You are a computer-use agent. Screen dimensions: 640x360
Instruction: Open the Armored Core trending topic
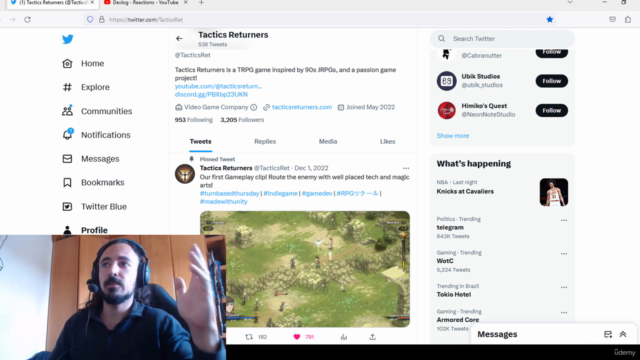point(458,320)
